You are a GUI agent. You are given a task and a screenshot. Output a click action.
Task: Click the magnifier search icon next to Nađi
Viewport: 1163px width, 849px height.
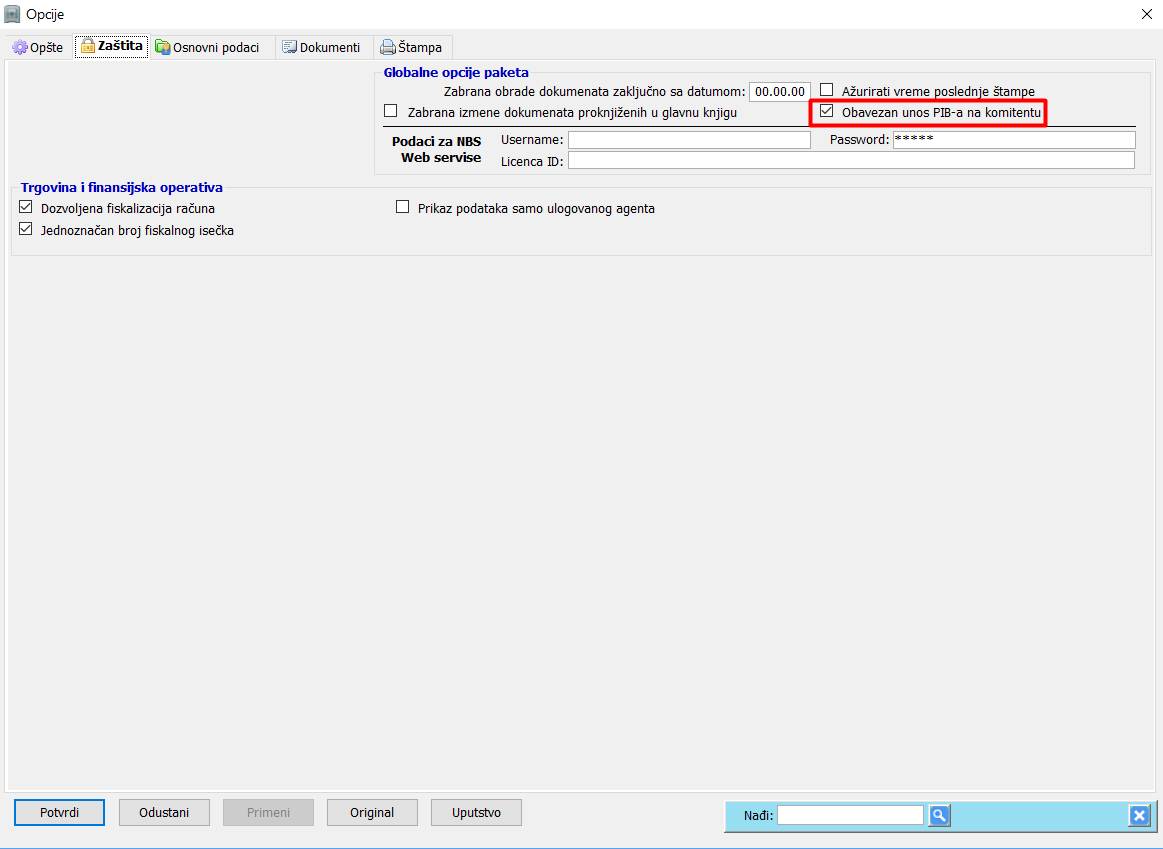click(939, 816)
